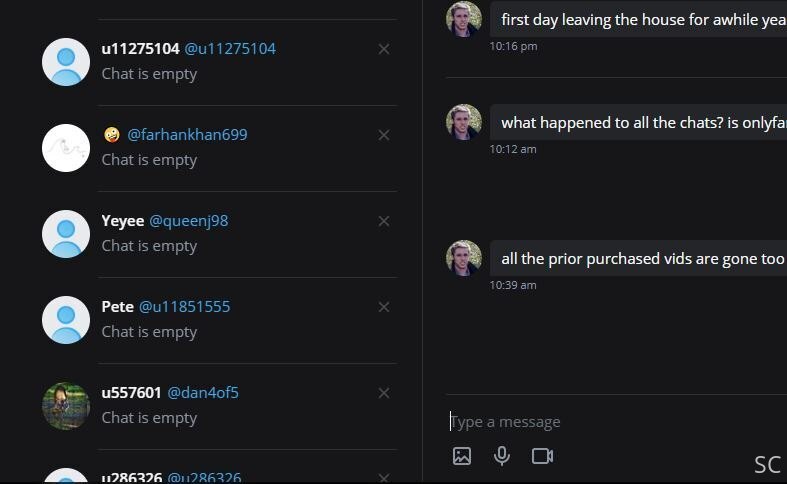This screenshot has height=484, width=787.
Task: Remove the u557601 @dan4of5 chat with X
Action: point(384,393)
